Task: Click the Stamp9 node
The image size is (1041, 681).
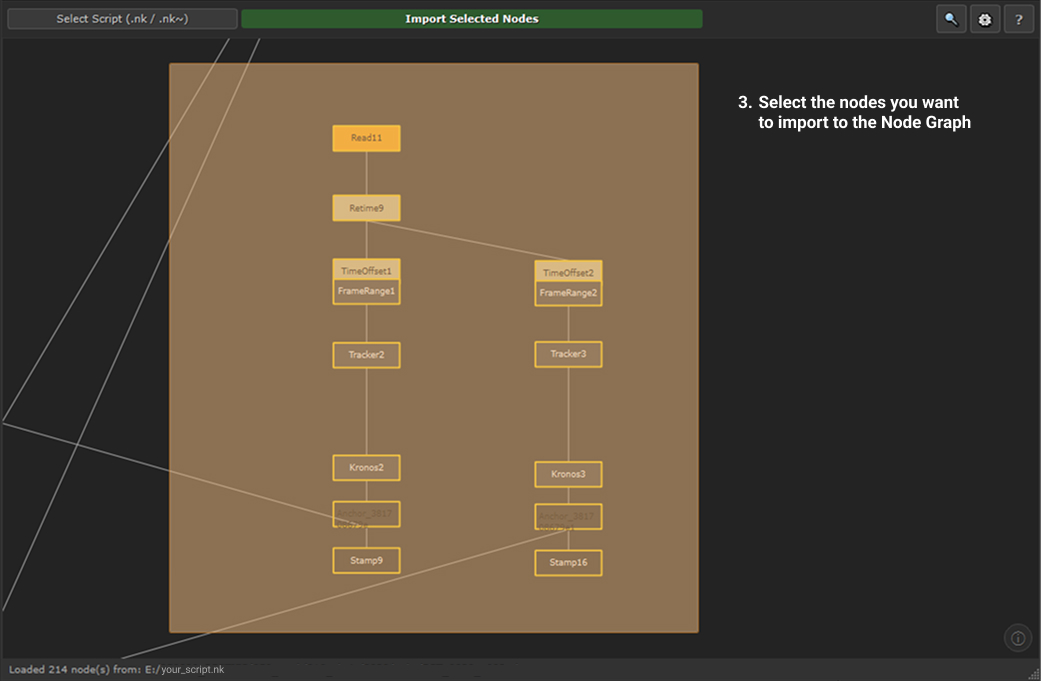Action: [x=366, y=560]
